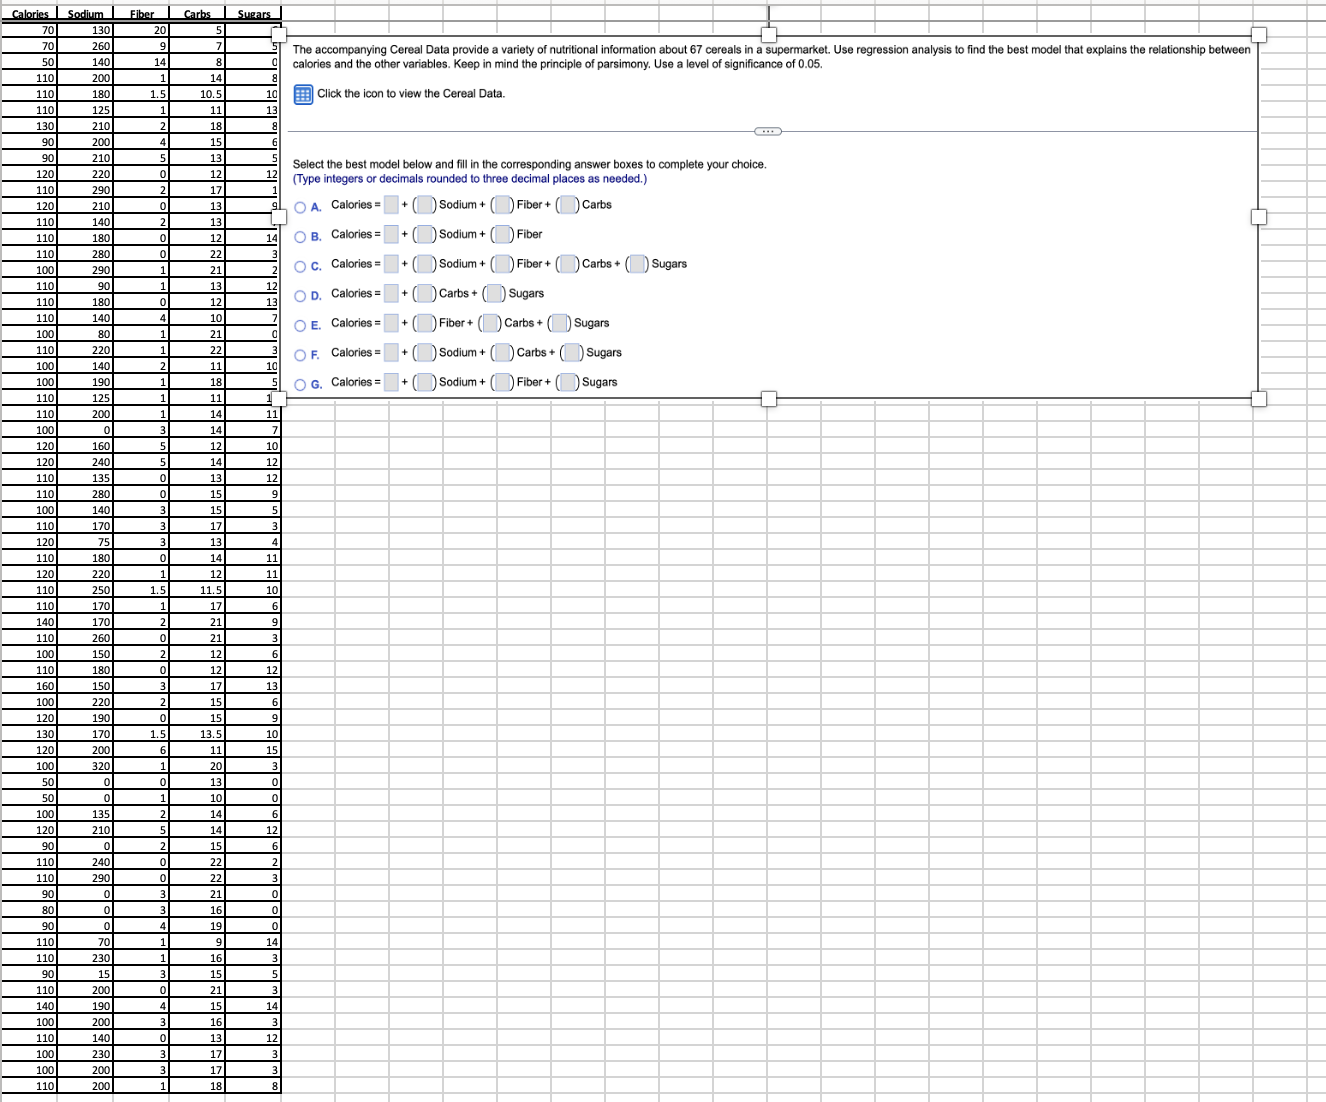Image resolution: width=1326 pixels, height=1102 pixels.
Task: Click the Carbs column header
Action: [x=197, y=14]
